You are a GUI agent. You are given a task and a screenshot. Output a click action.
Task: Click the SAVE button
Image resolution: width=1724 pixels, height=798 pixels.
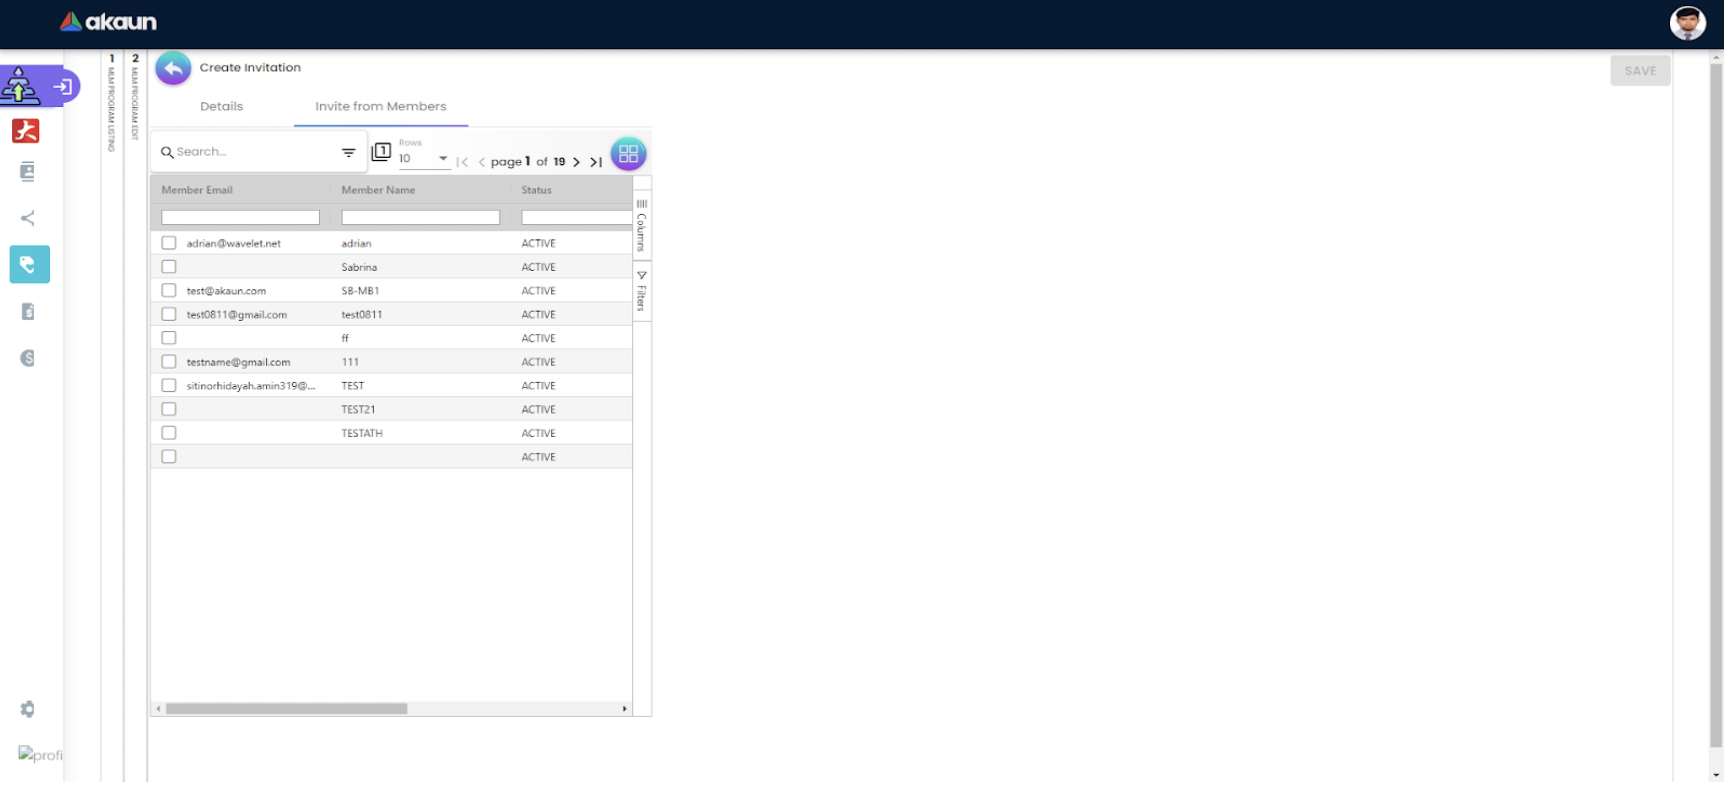point(1640,71)
